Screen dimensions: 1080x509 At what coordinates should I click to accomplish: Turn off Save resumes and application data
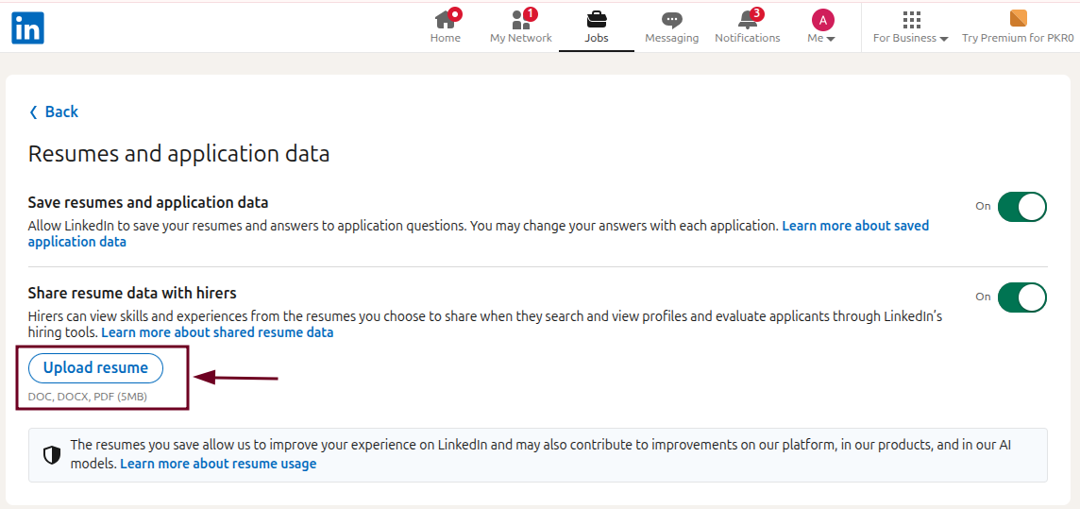pos(1022,206)
